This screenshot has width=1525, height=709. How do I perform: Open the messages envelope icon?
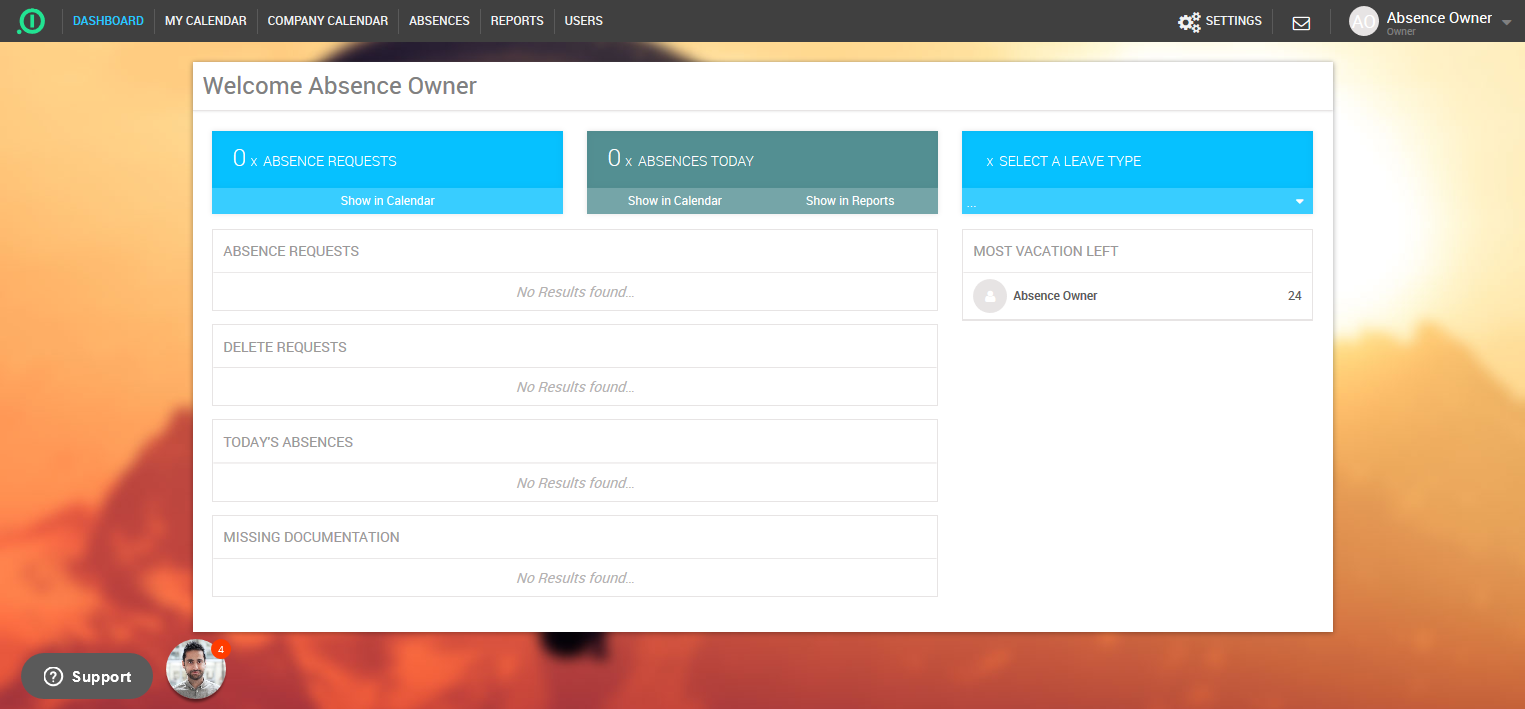[1301, 22]
